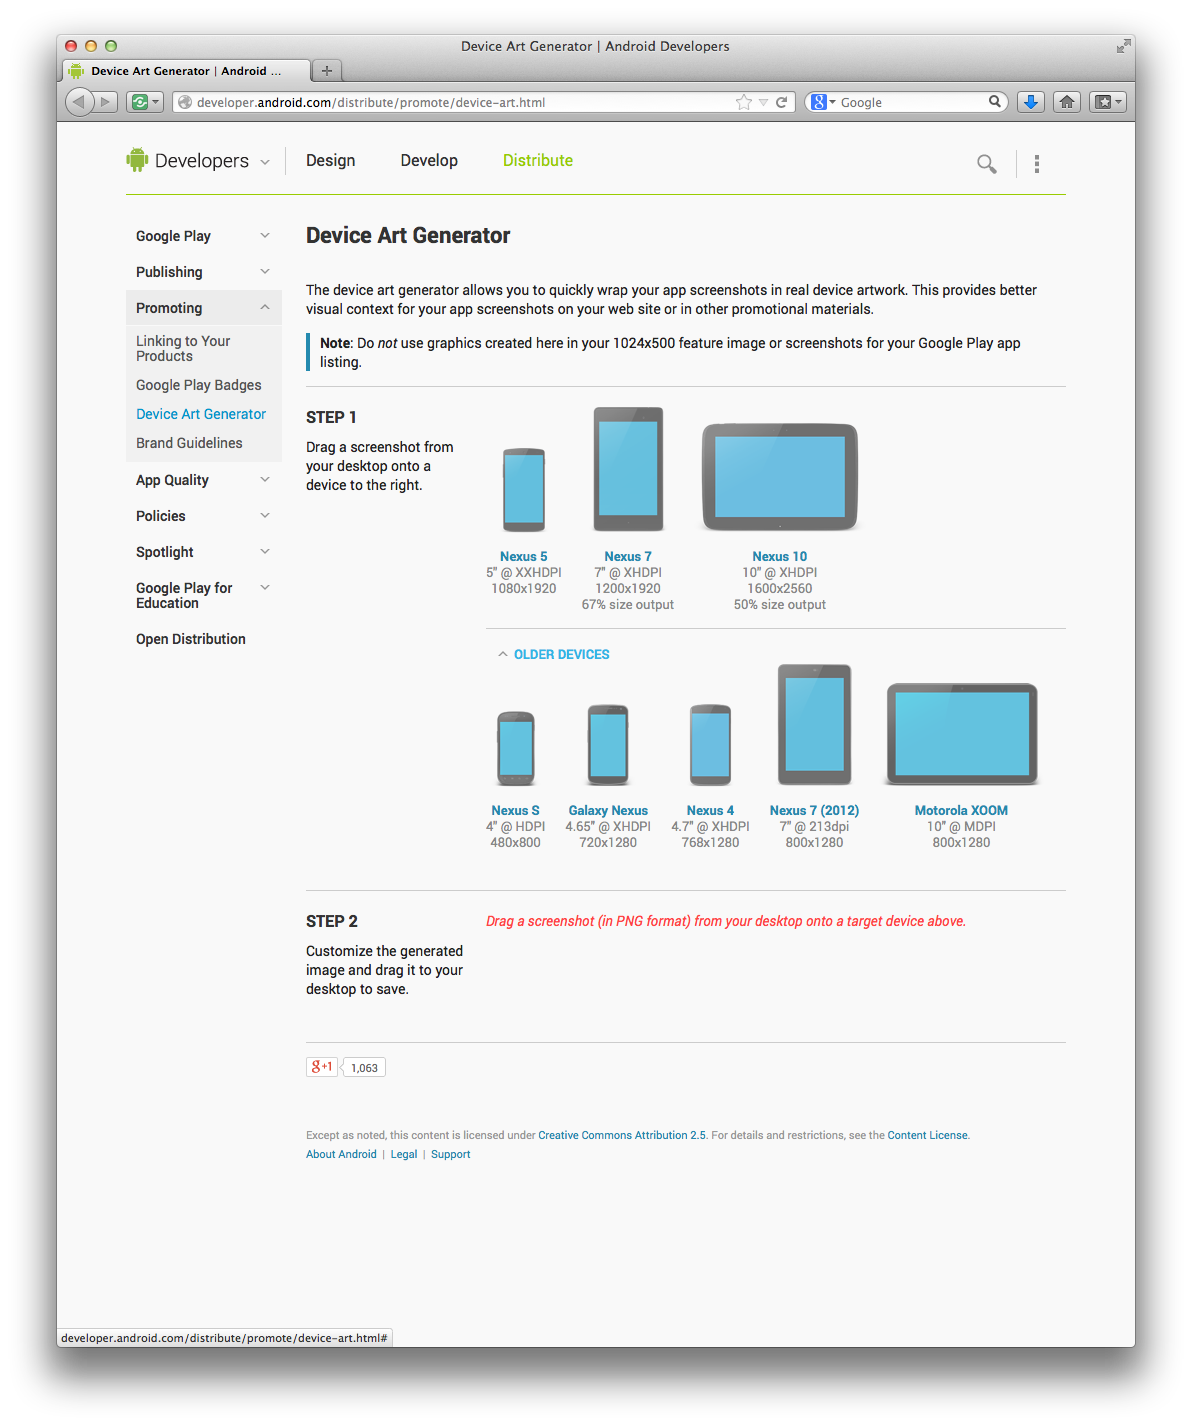The height and width of the screenshot is (1426, 1192).
Task: Open the Content License link
Action: click(x=927, y=1135)
